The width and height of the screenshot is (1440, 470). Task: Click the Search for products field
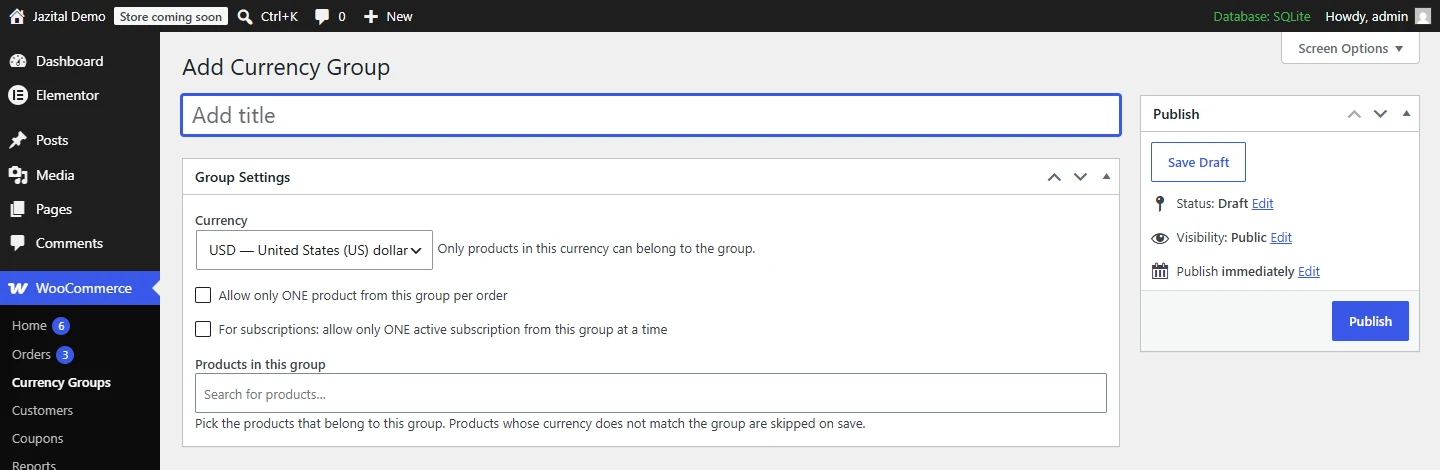pyautogui.click(x=651, y=393)
